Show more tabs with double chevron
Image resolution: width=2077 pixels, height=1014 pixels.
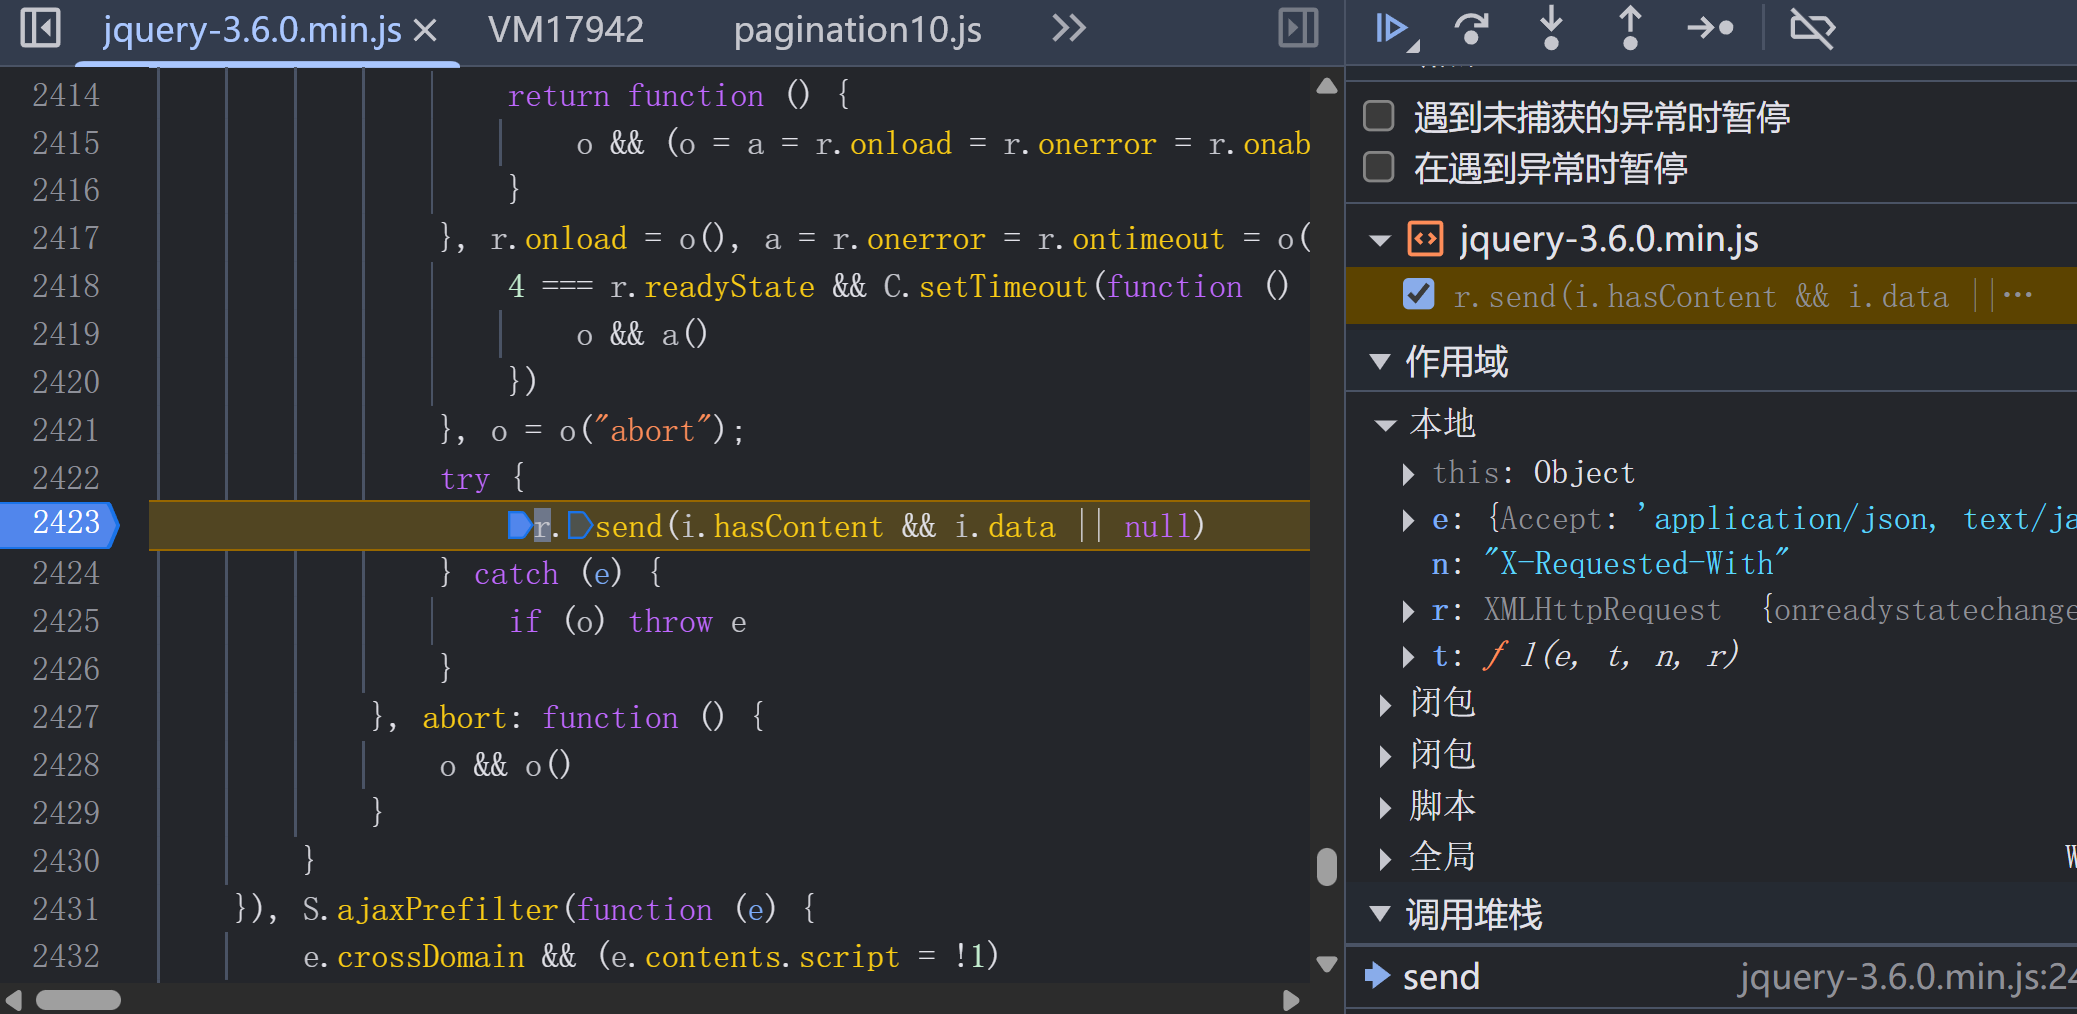pyautogui.click(x=1069, y=28)
